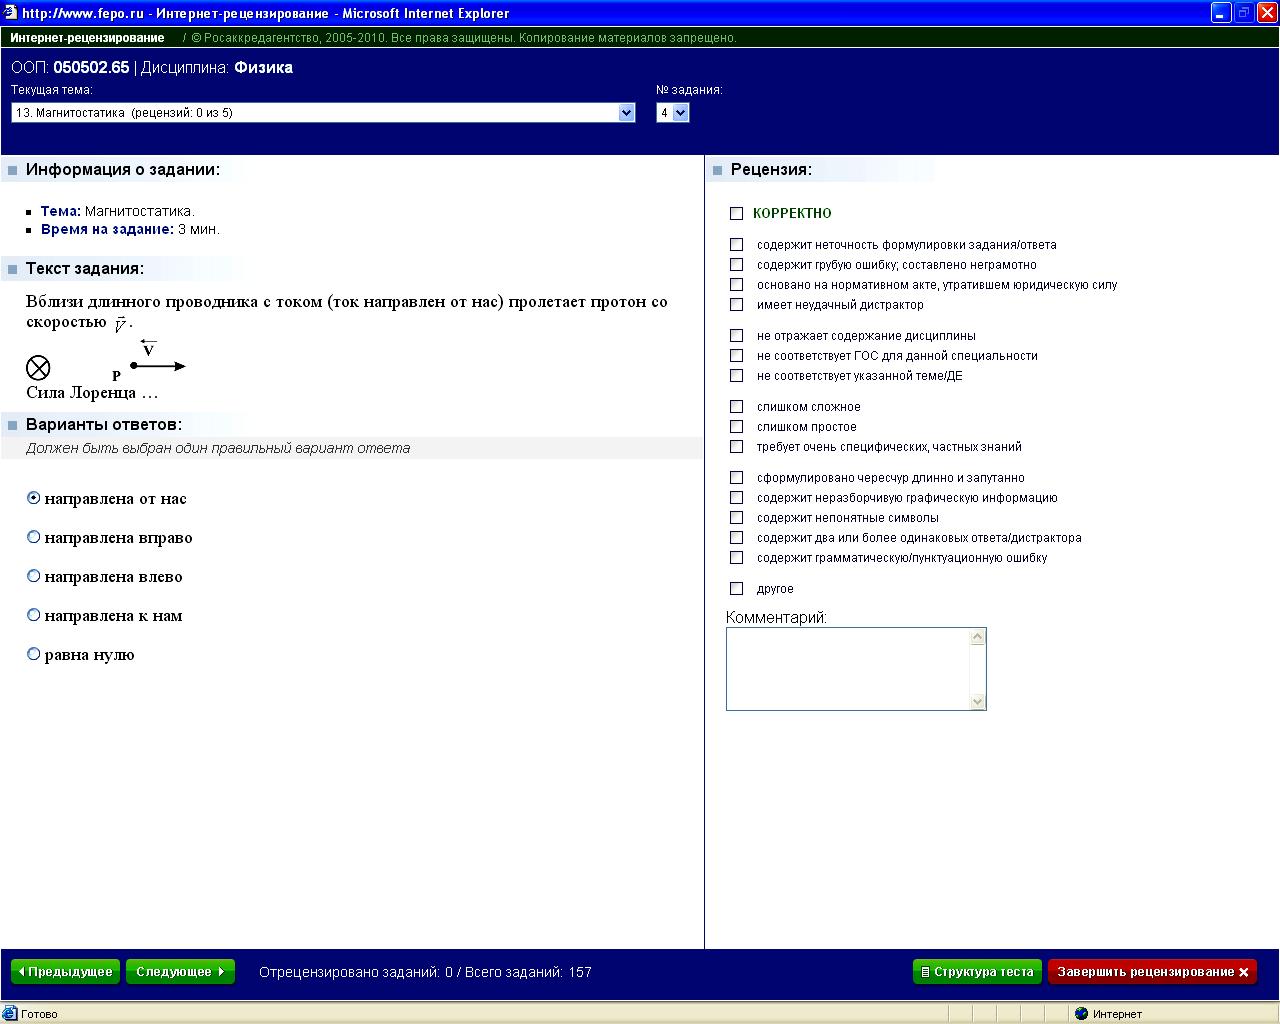Click 'Рецензия:' section header
The height and width of the screenshot is (1024, 1280).
pyautogui.click(x=771, y=170)
